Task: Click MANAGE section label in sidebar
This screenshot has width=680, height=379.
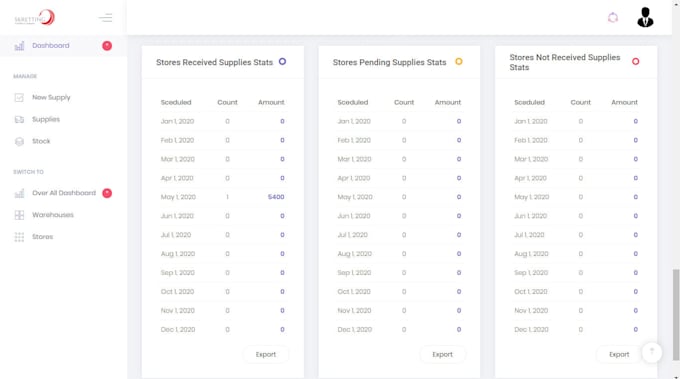Action: click(25, 76)
